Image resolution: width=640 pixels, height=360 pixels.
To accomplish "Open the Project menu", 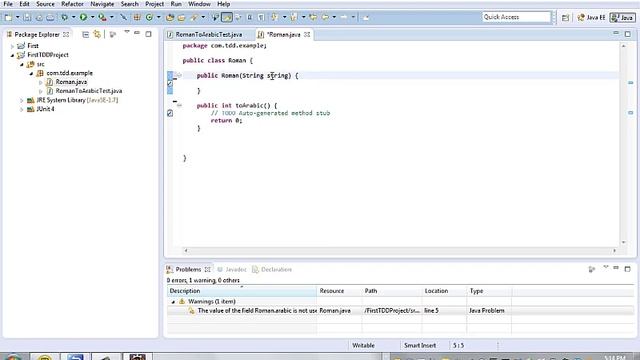I will pyautogui.click(x=154, y=4).
